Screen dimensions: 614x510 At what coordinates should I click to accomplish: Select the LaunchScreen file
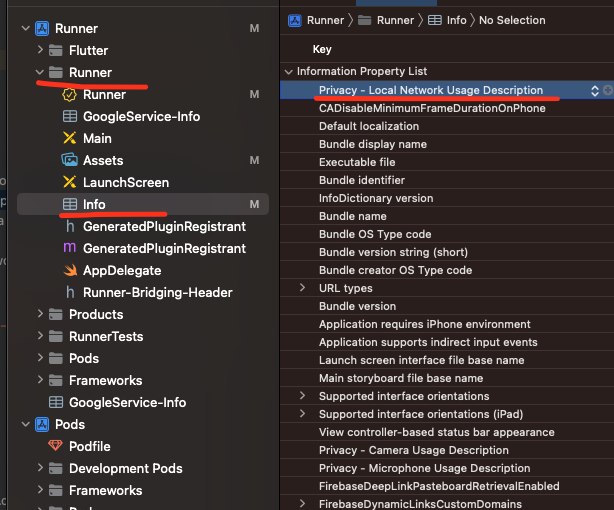point(126,183)
